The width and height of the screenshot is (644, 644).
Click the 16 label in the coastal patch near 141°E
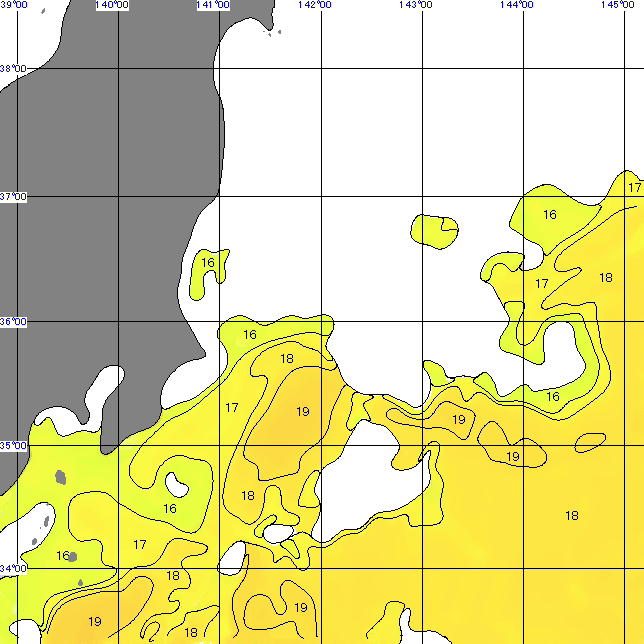point(208,263)
